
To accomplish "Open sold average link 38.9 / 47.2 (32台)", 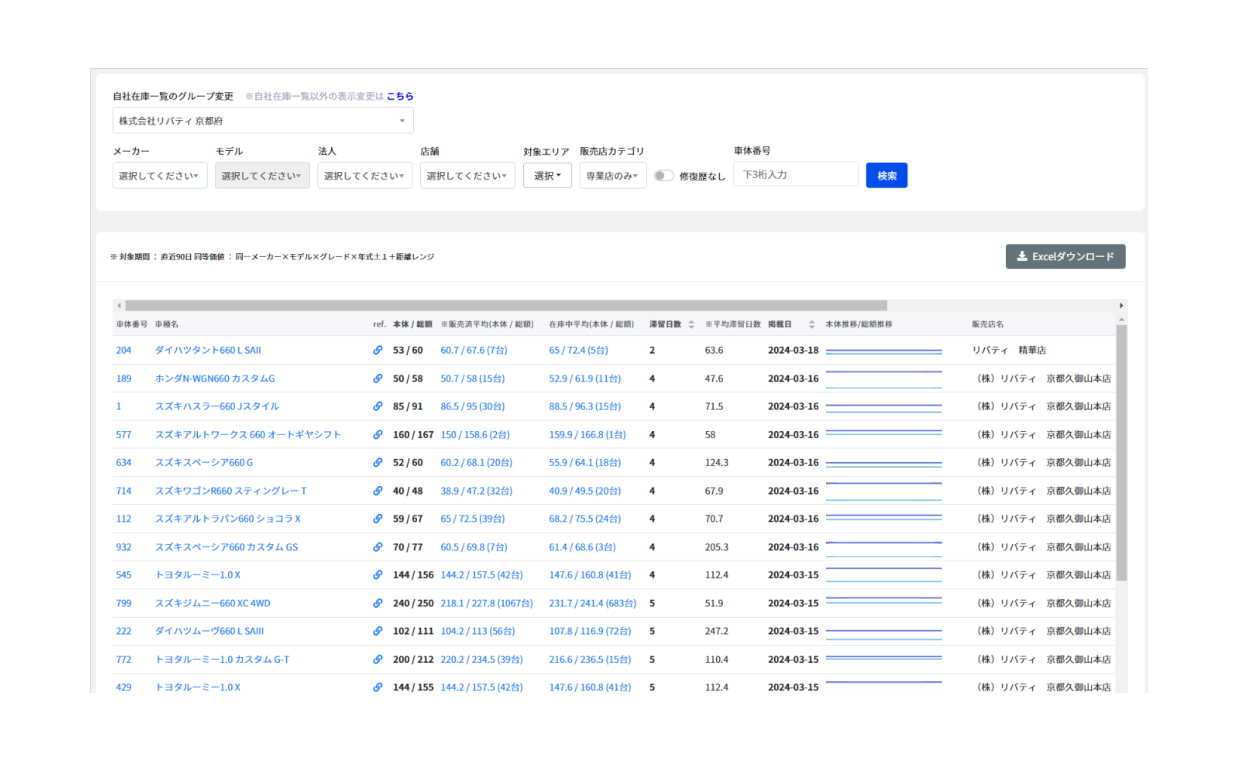I will pos(477,491).
